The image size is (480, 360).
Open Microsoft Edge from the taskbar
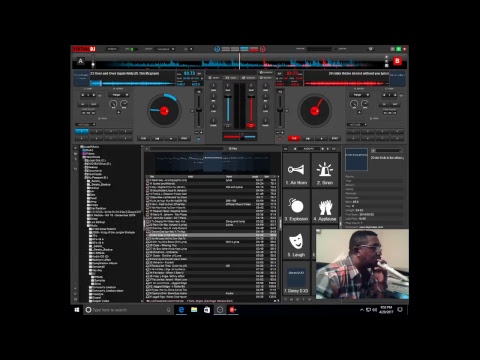click(x=181, y=310)
